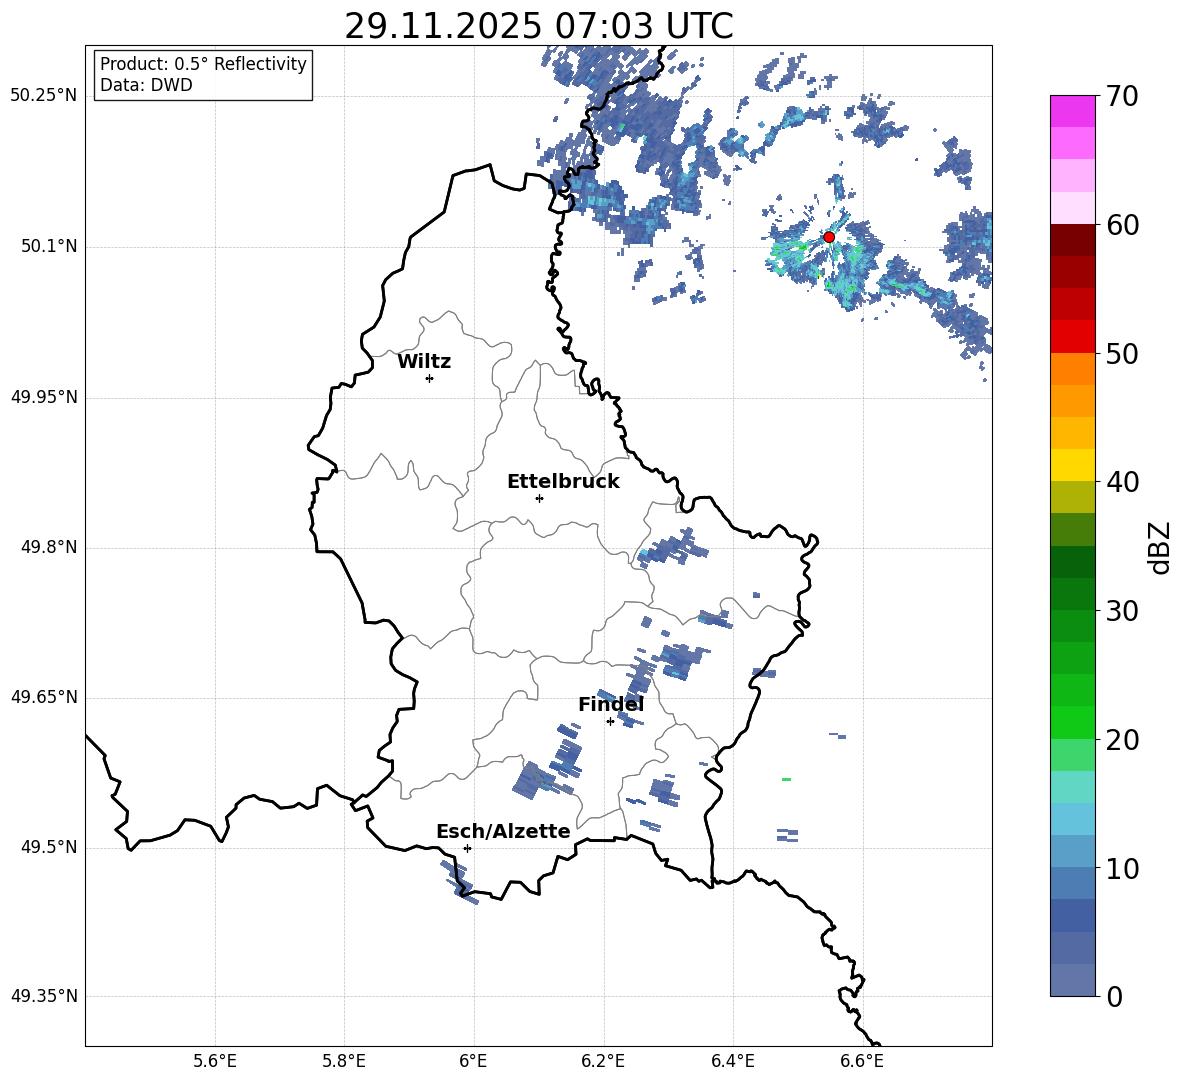Click the 50.25°N latitude label
The width and height of the screenshot is (1184, 1081).
point(44,96)
